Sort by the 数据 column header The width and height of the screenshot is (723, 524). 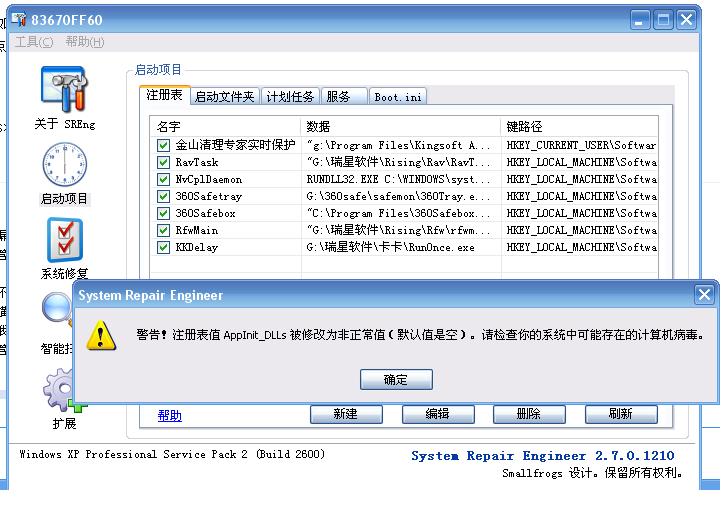pos(400,126)
